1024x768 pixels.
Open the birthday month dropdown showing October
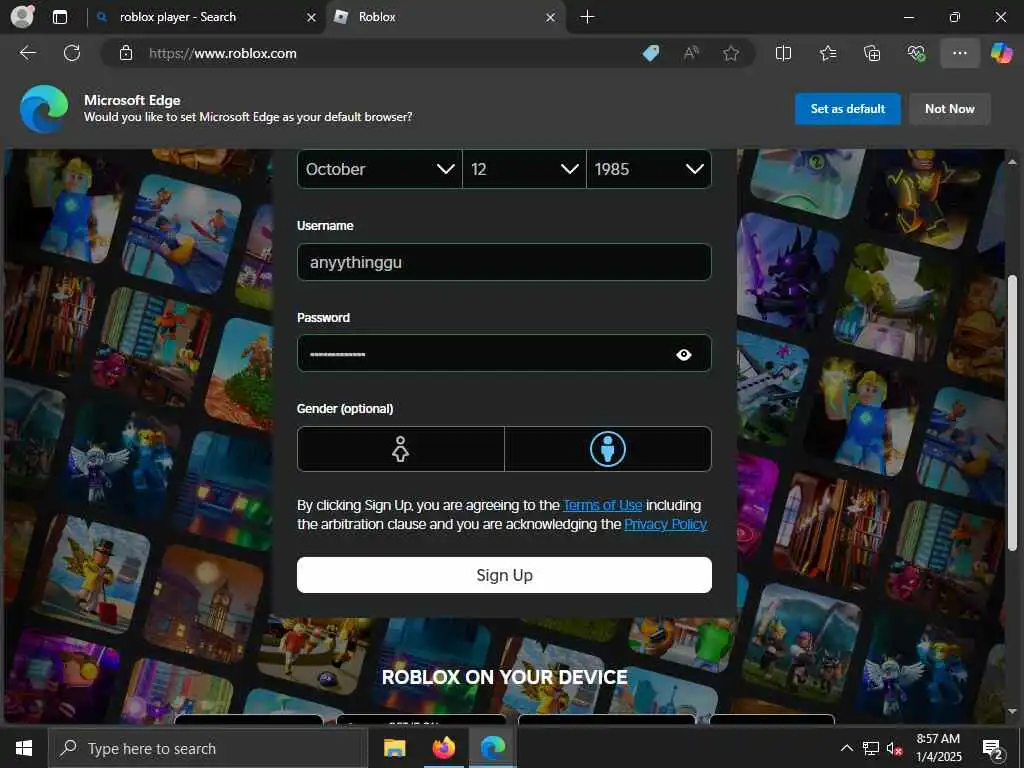click(x=379, y=169)
